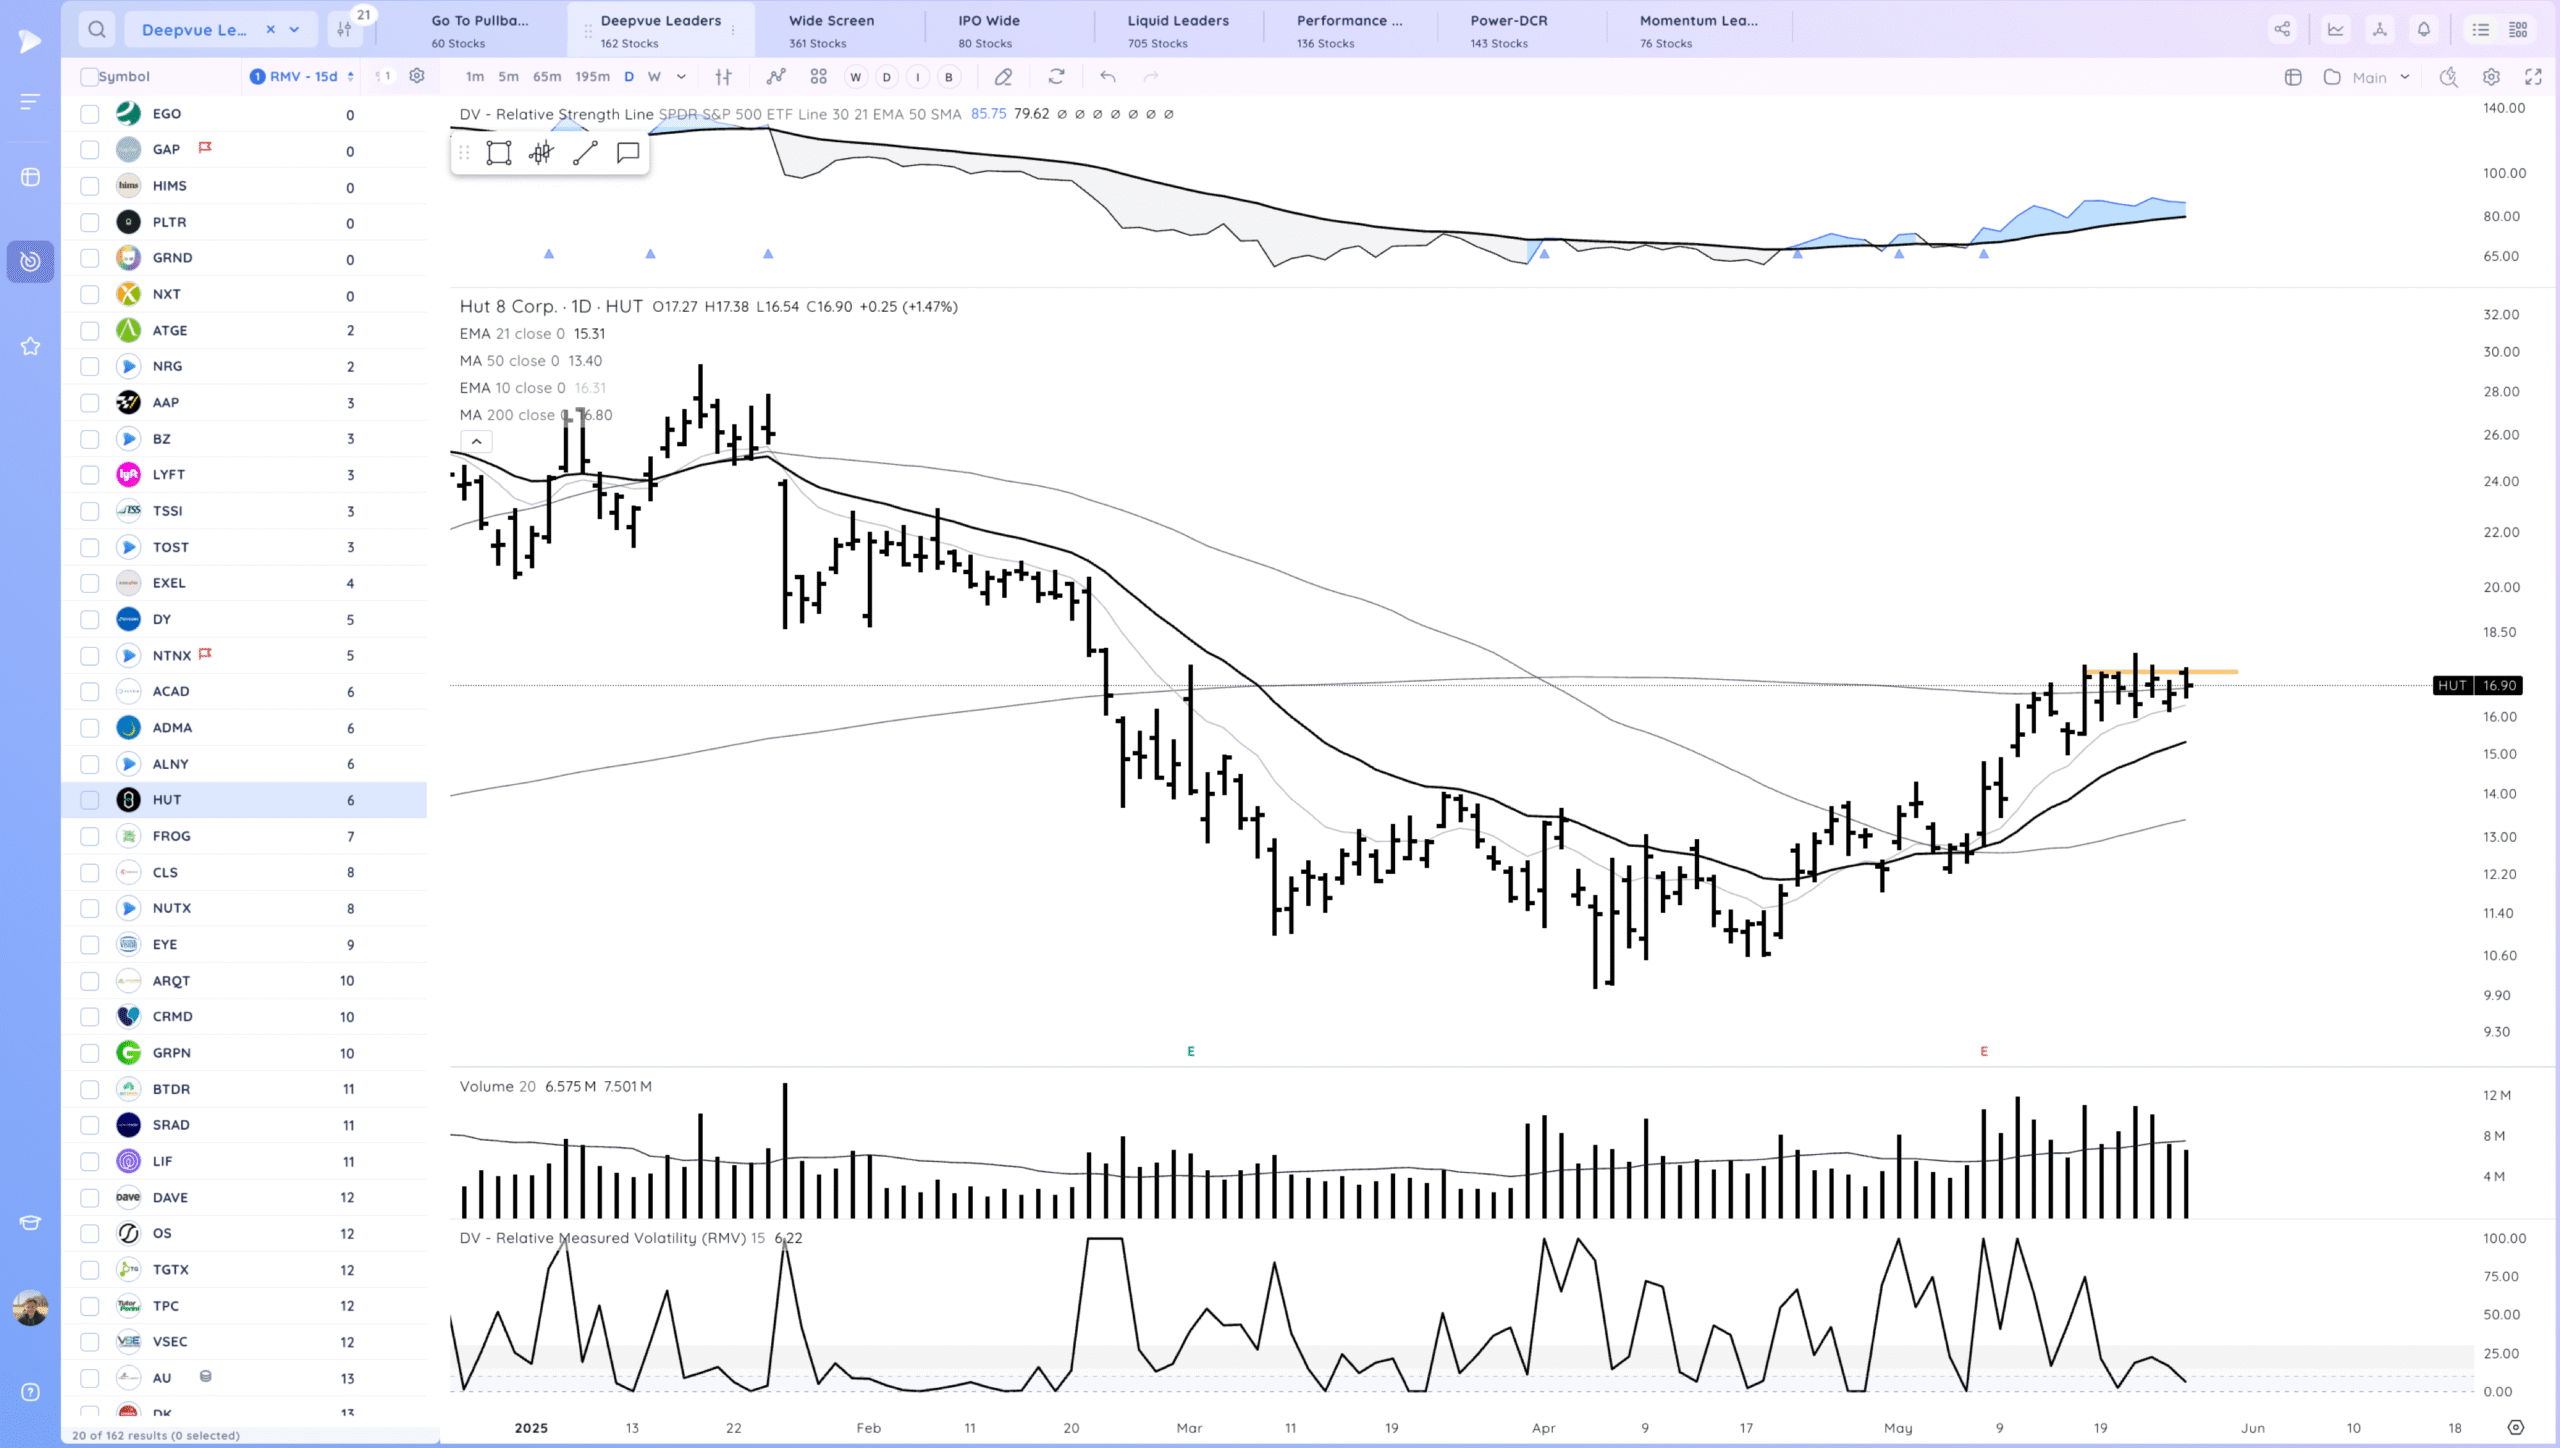The width and height of the screenshot is (2560, 1448).
Task: Sort by the RMV - 15d column
Action: pos(303,77)
